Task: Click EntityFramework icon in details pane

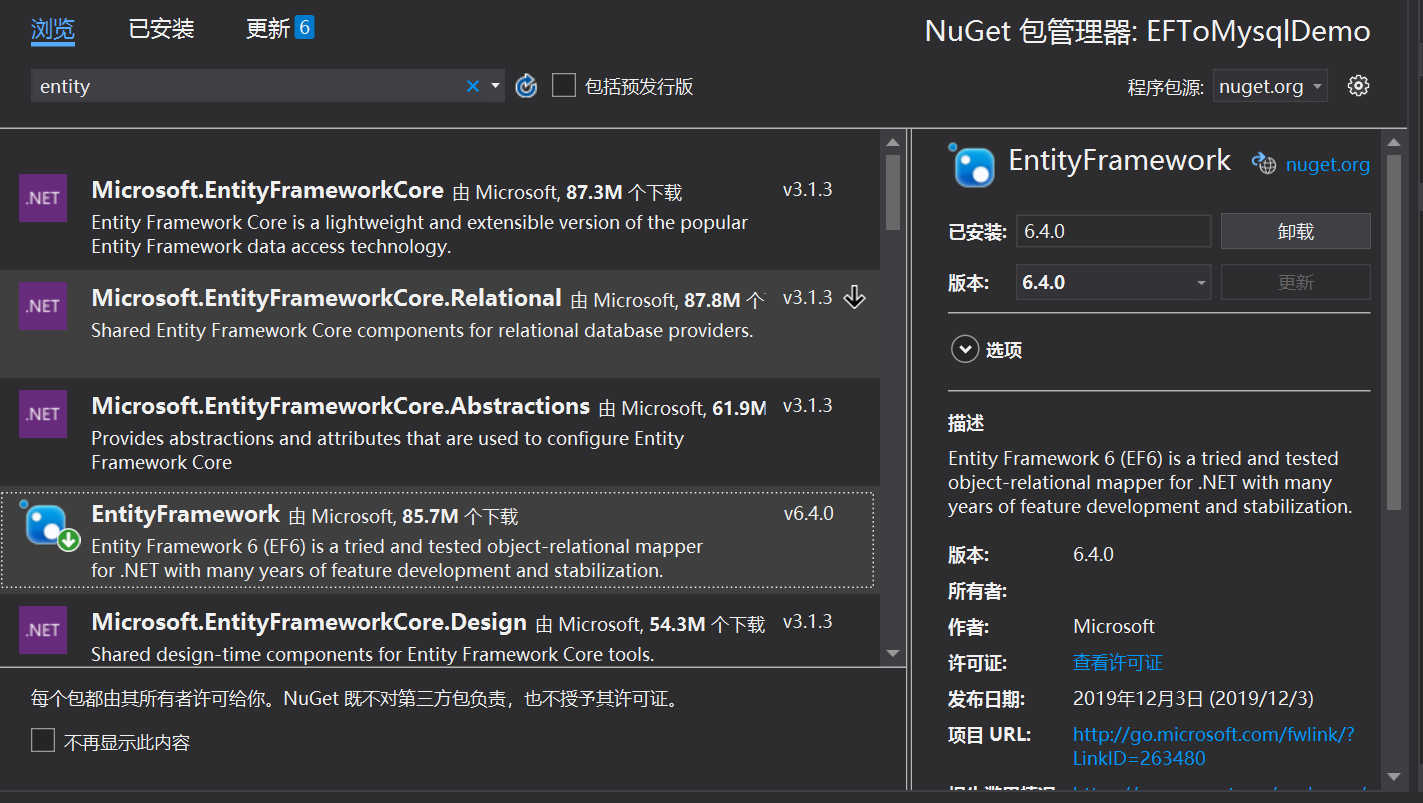Action: pos(972,164)
